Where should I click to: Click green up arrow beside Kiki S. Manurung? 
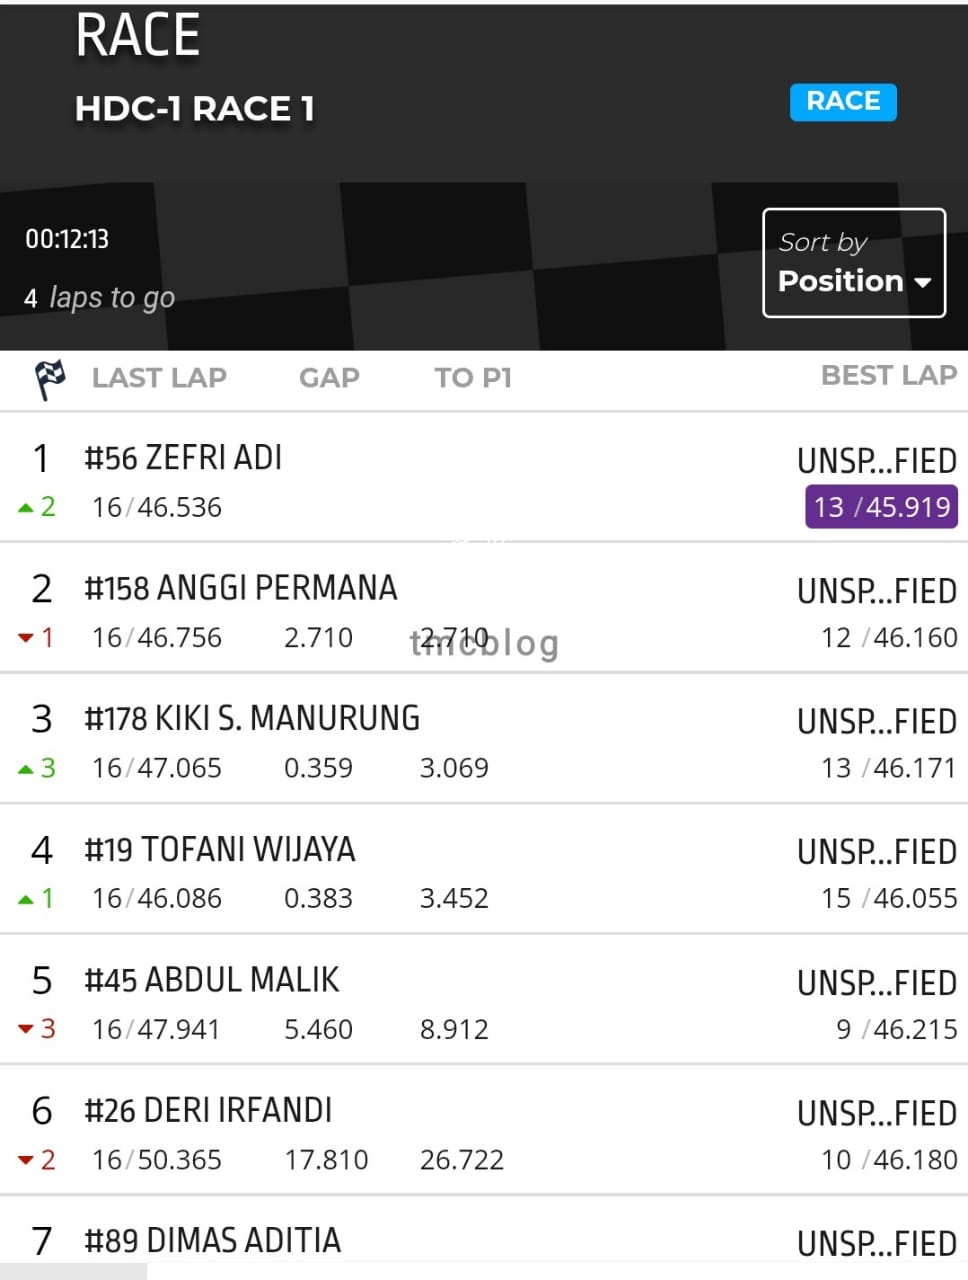tap(26, 769)
